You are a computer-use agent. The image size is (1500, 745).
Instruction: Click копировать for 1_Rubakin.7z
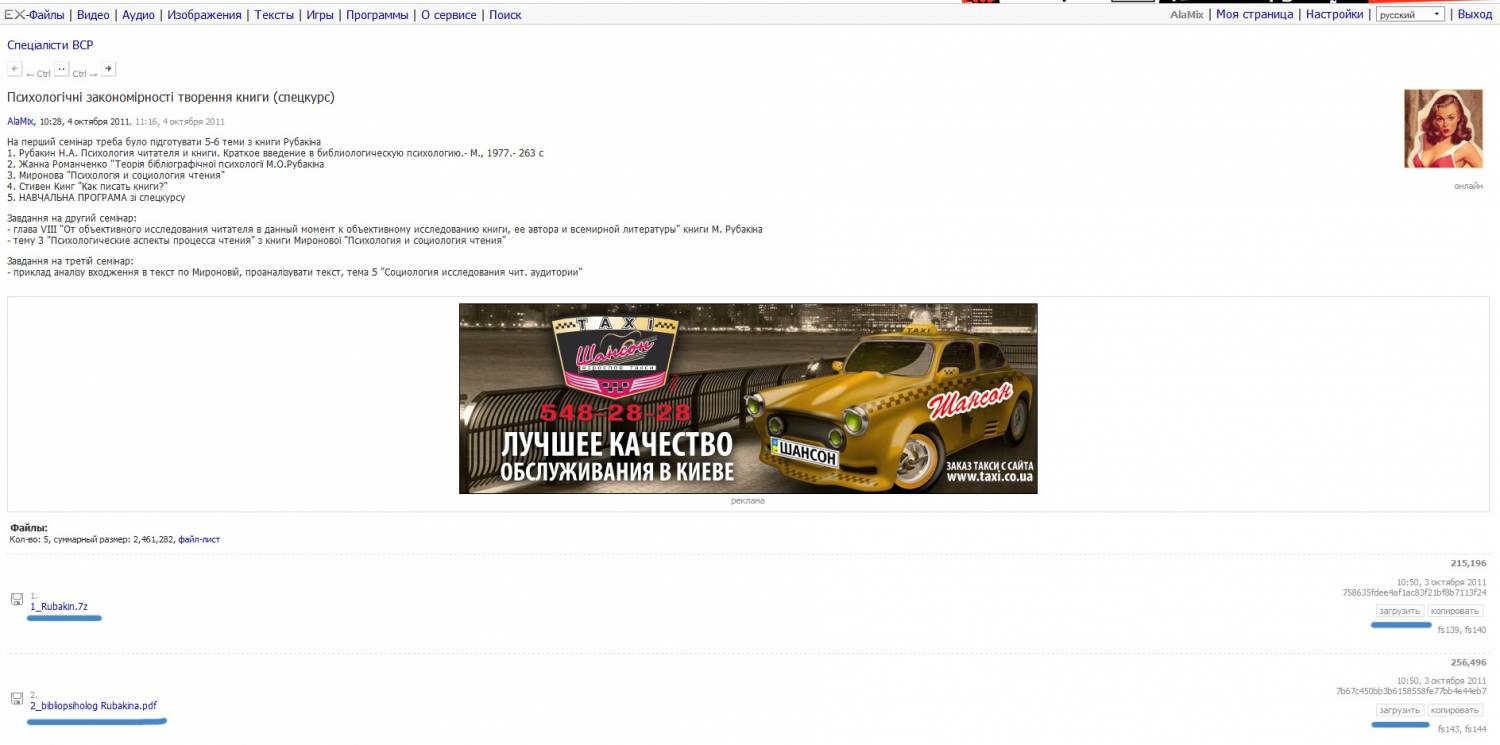(1455, 611)
